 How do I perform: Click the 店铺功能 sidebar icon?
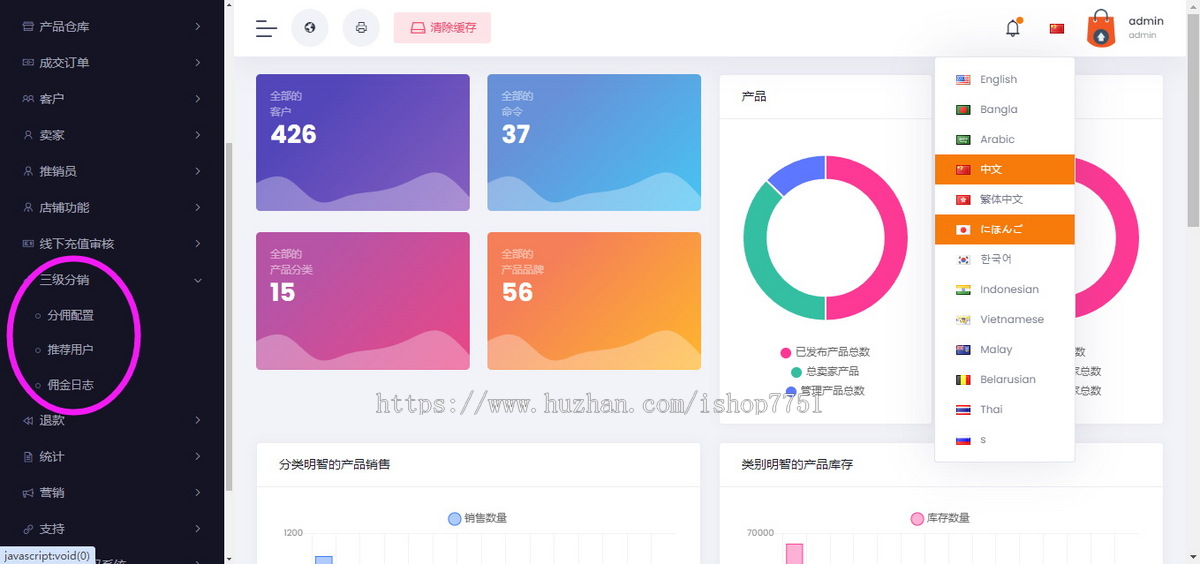click(x=29, y=208)
